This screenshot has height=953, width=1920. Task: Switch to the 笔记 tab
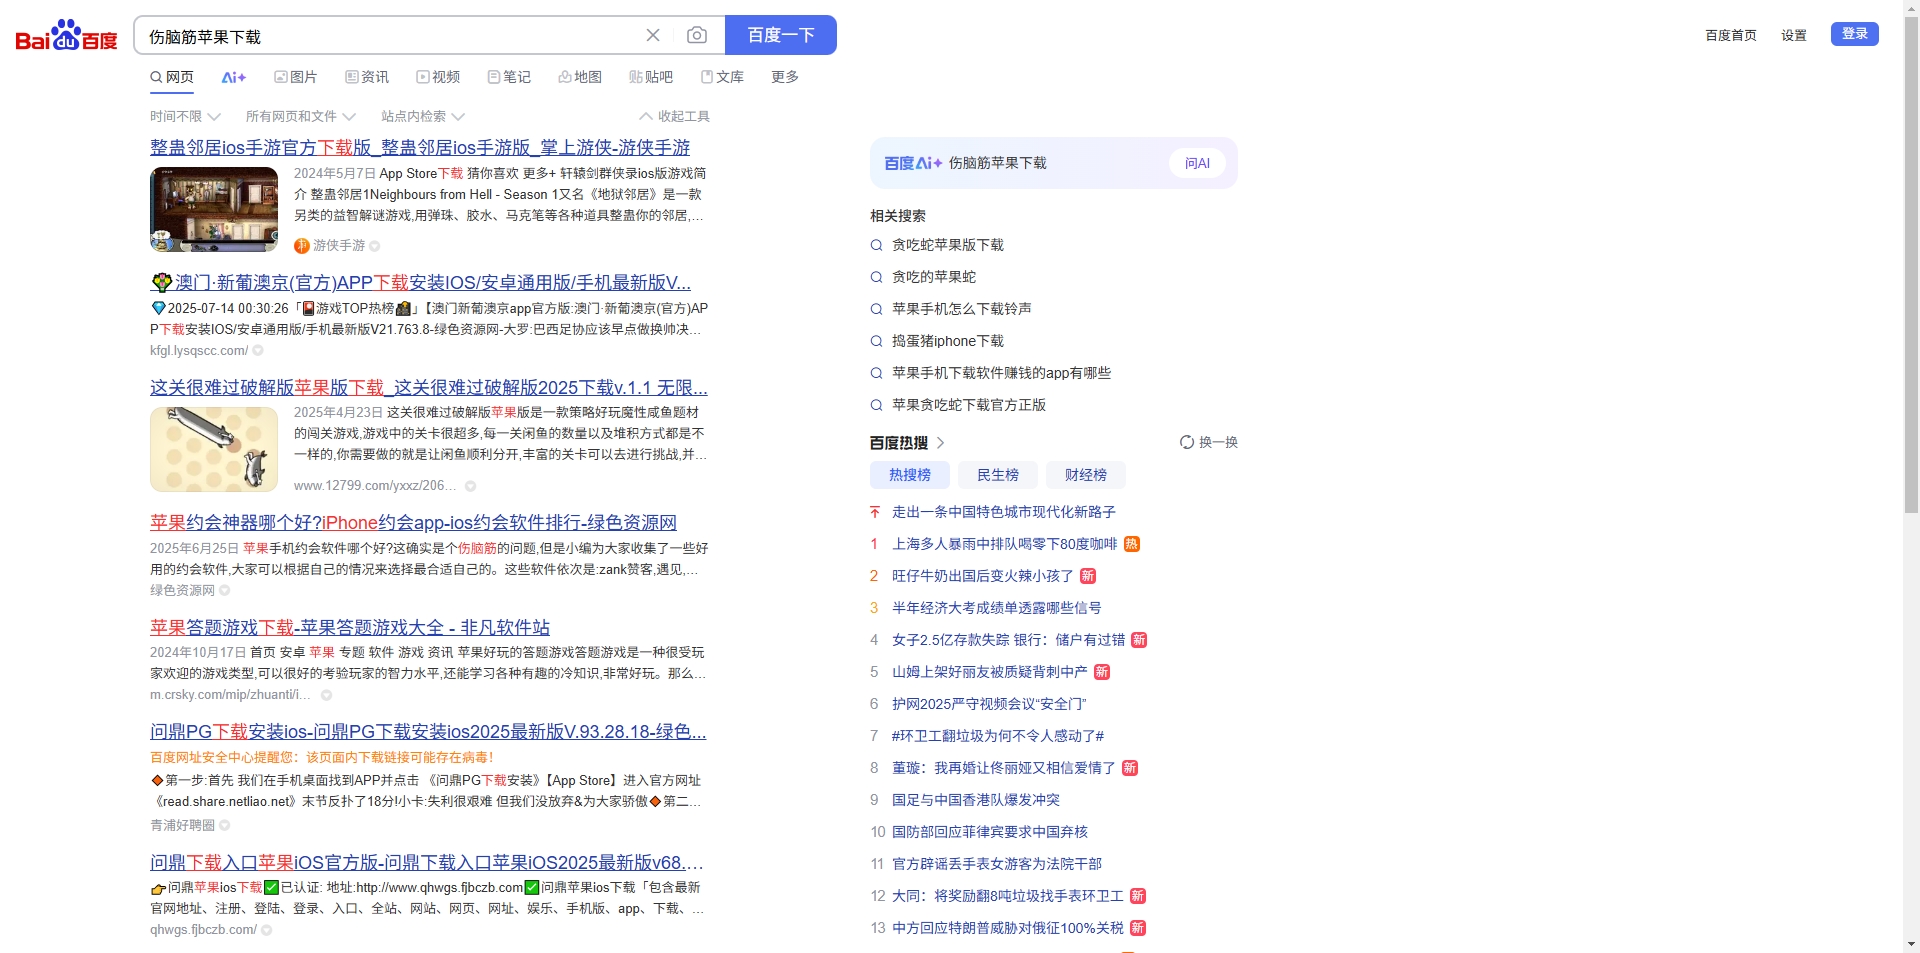(x=509, y=77)
